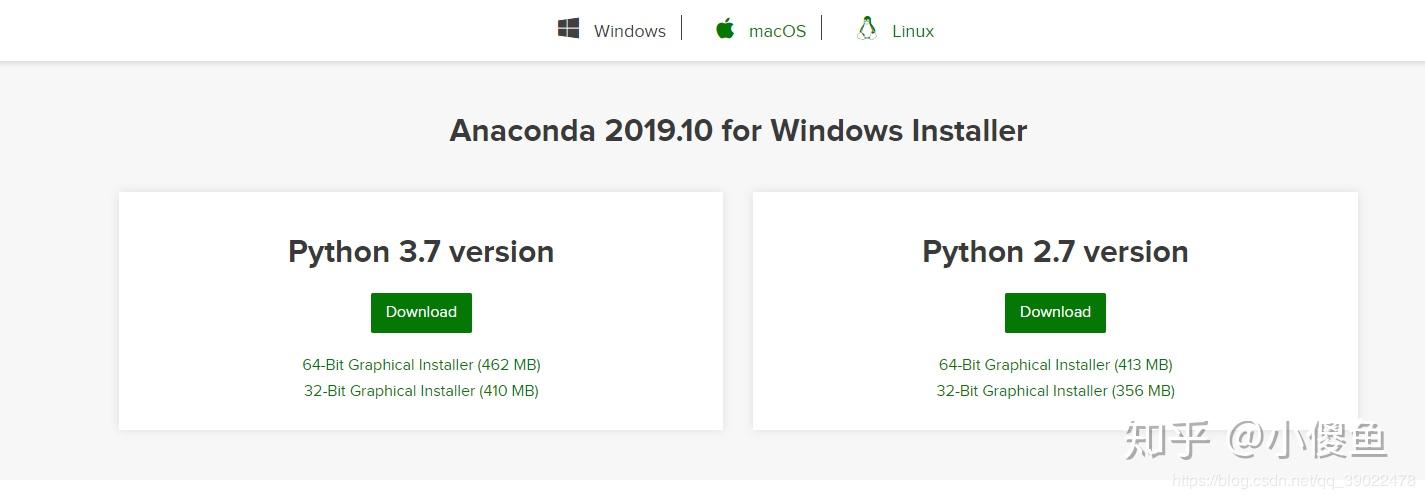Open the Linux tab label
The height and width of the screenshot is (499, 1425).
912,31
